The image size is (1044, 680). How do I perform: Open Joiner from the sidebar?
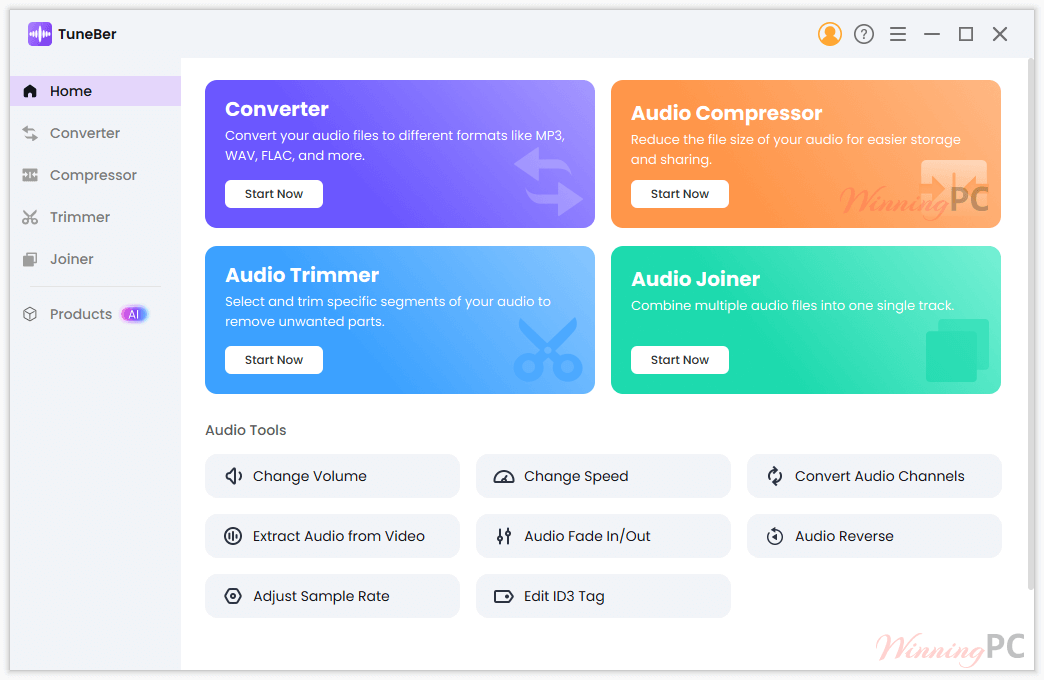(x=95, y=259)
